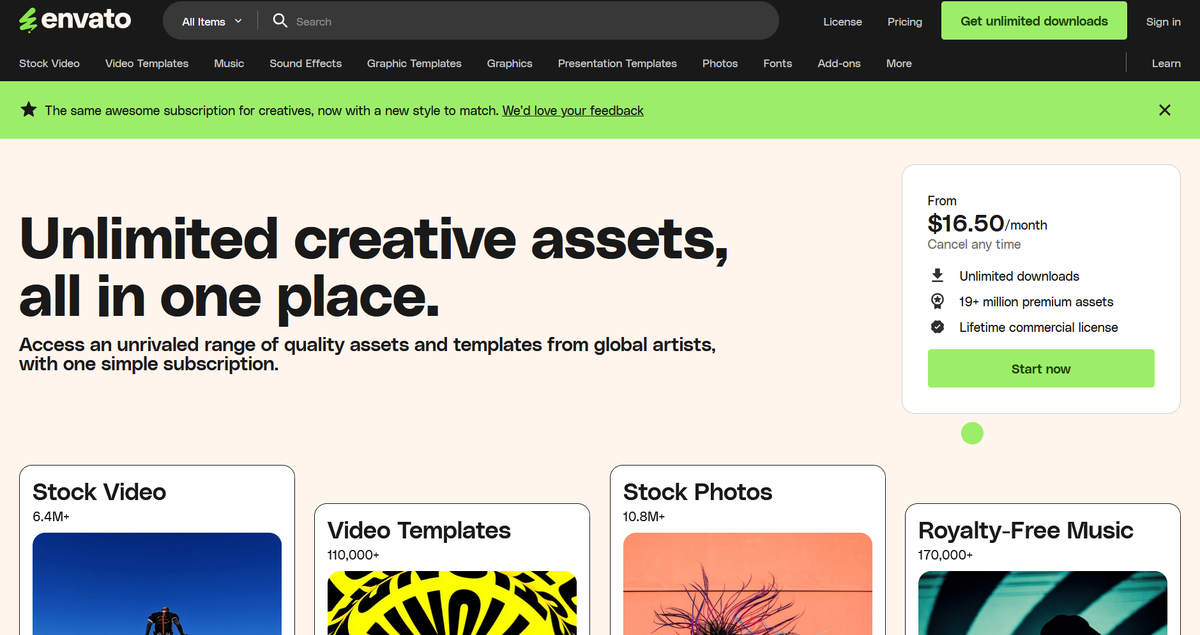Image resolution: width=1200 pixels, height=635 pixels.
Task: Click We'd love your feedback link
Action: click(x=573, y=110)
